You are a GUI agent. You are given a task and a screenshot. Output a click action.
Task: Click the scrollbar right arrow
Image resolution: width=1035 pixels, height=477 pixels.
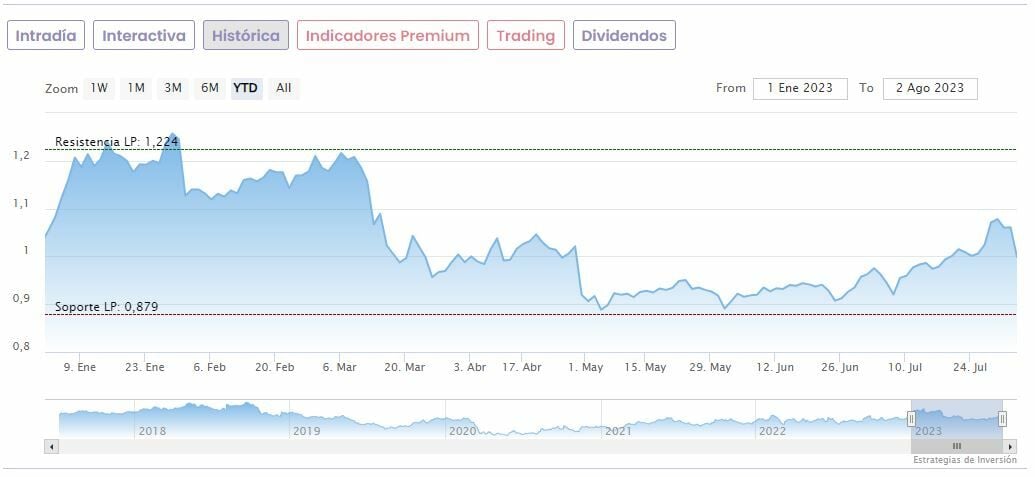tap(1011, 446)
